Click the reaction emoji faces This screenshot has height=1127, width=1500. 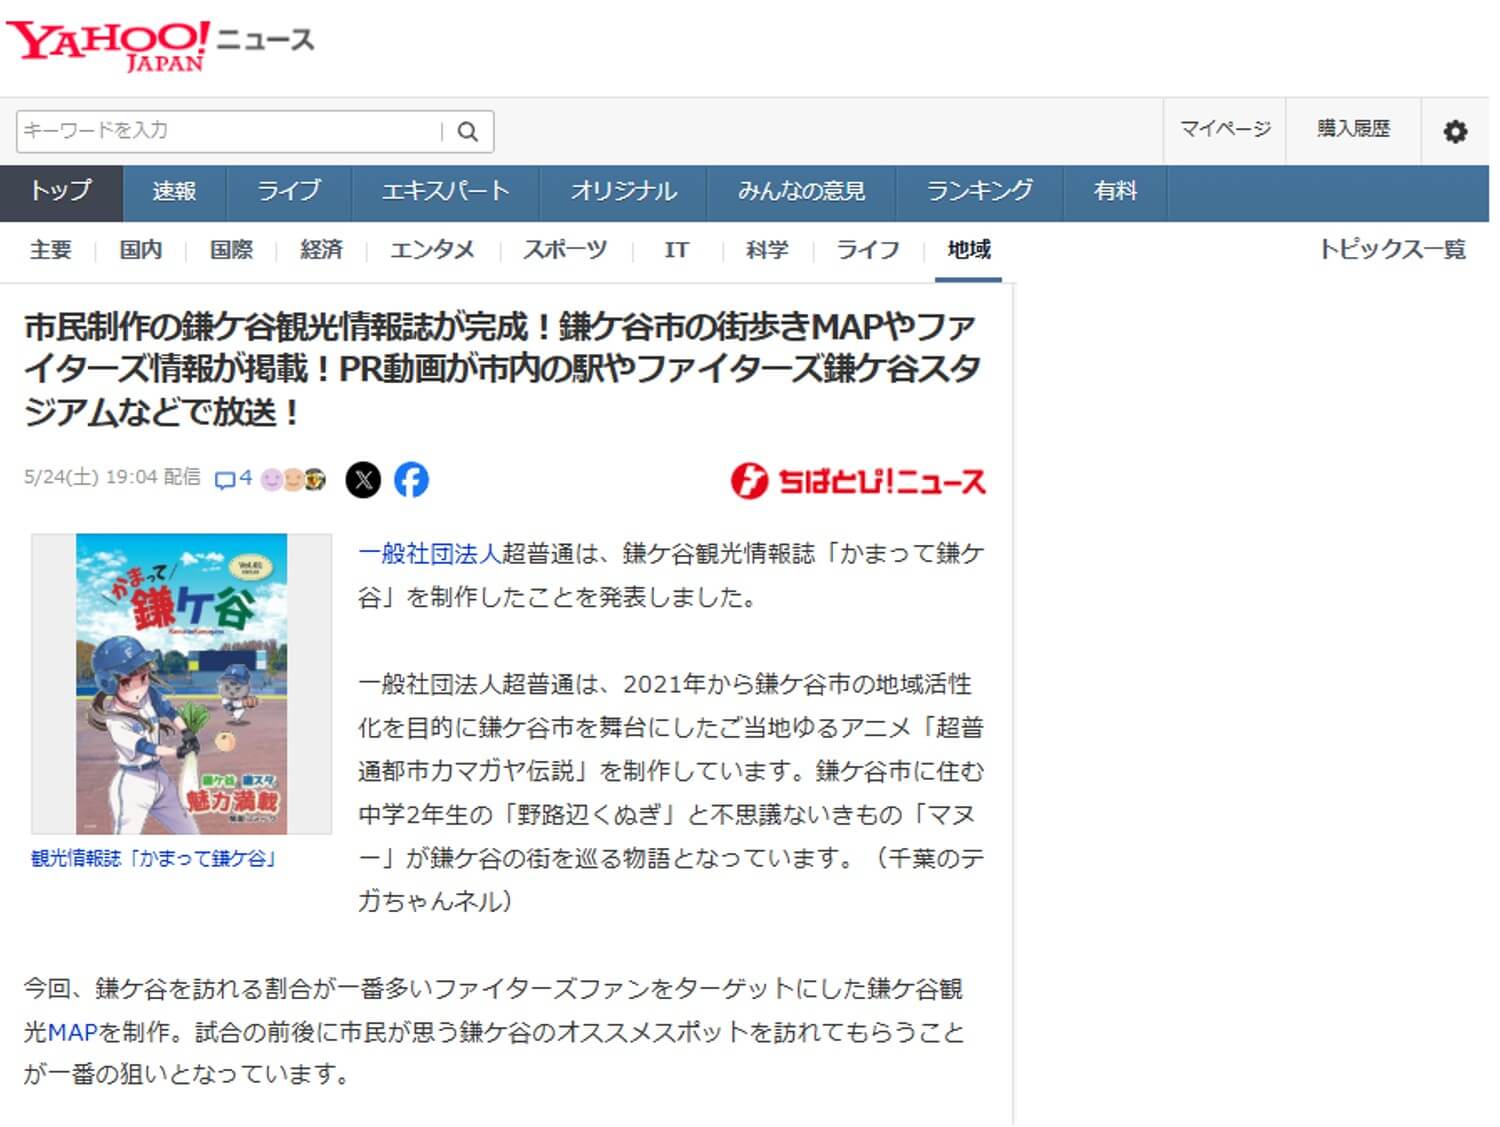[293, 479]
